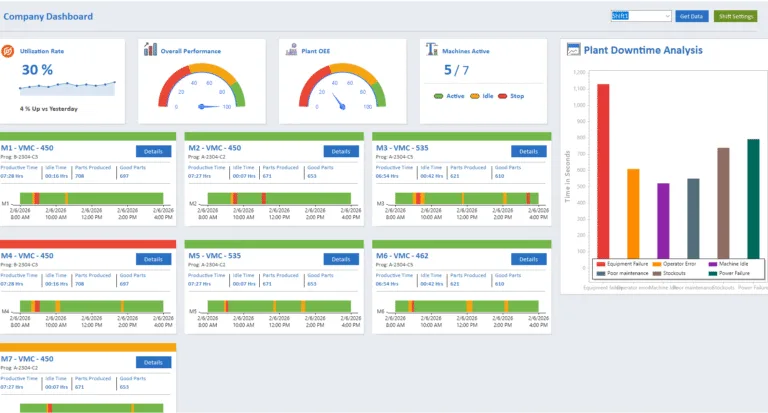
Task: Click the M1 - VMC - 450 title
Action: pyautogui.click(x=27, y=148)
